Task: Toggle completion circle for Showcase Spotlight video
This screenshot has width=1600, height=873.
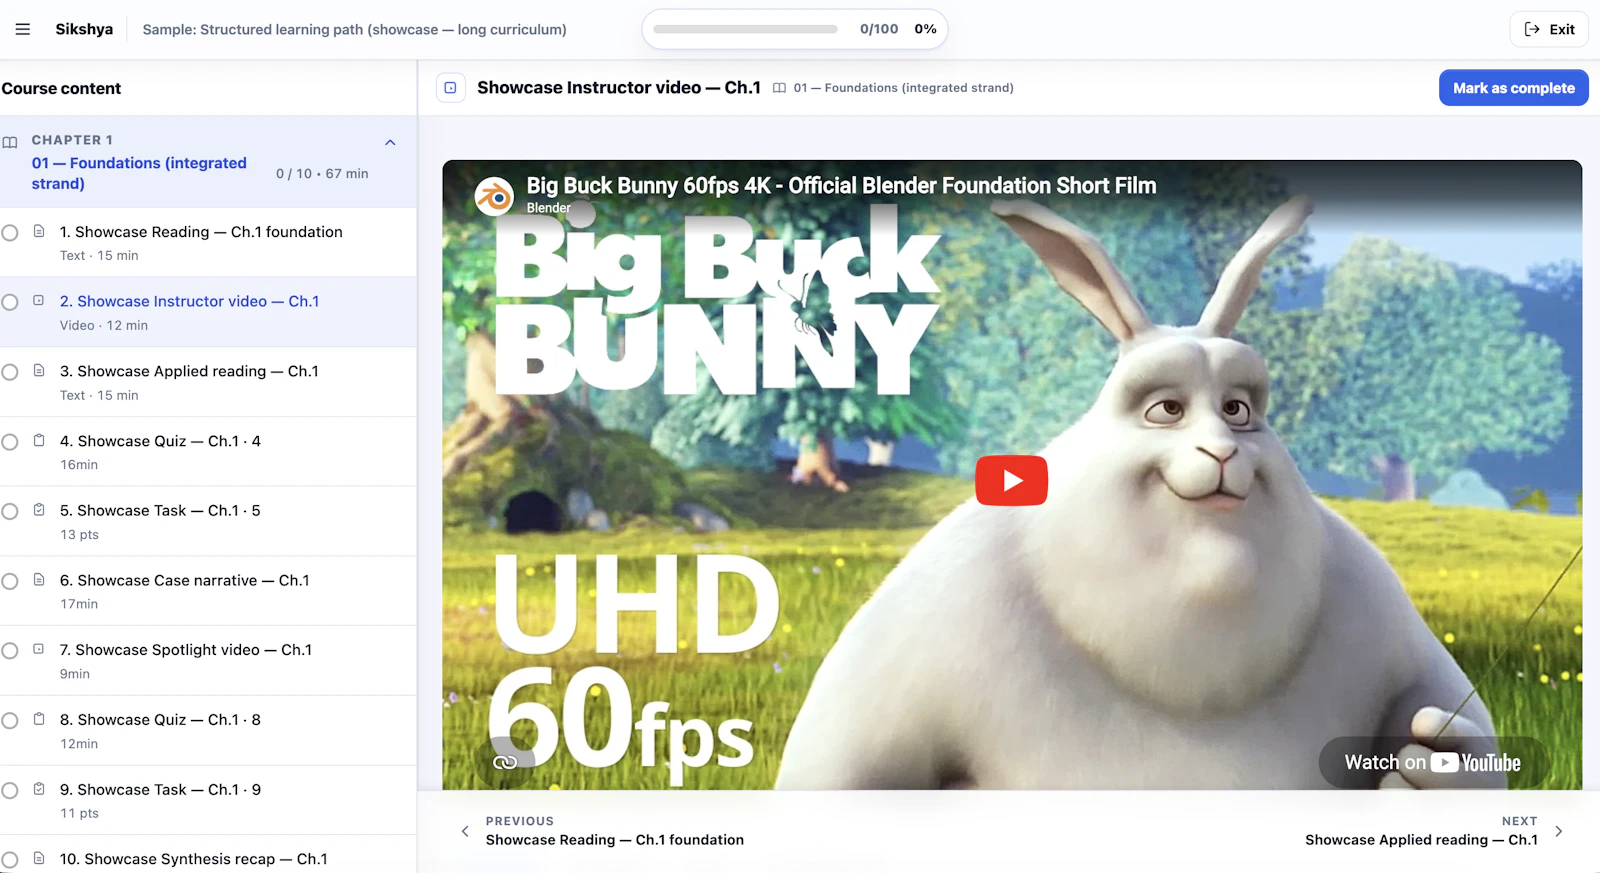Action: click(x=10, y=651)
